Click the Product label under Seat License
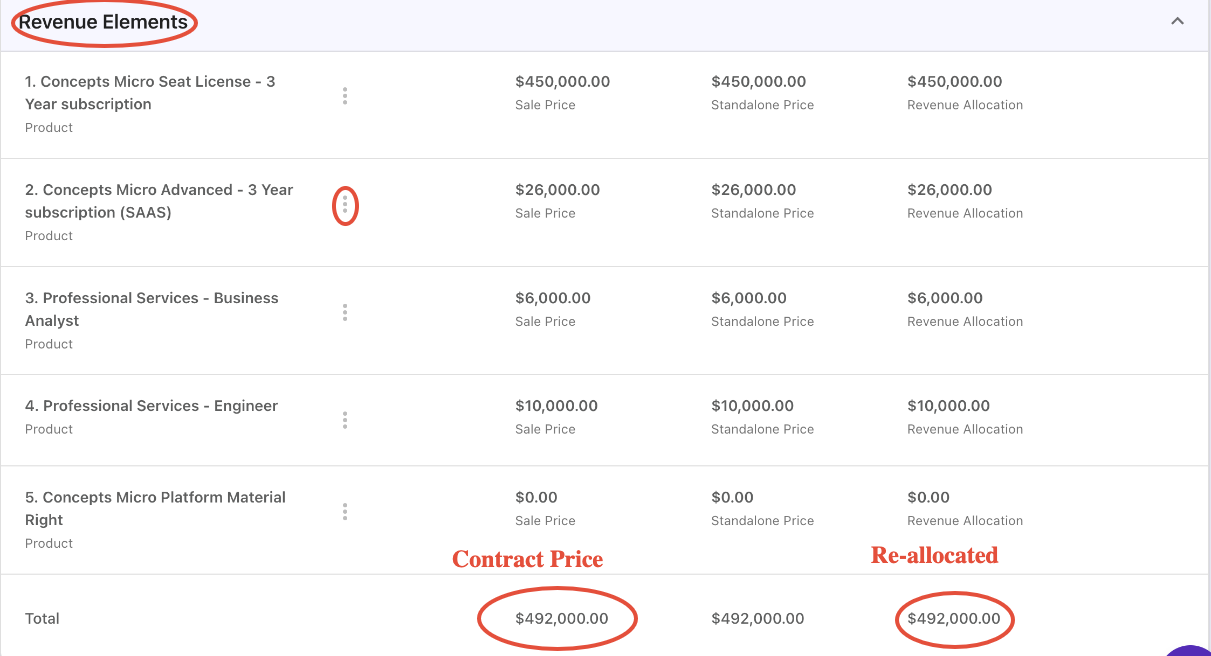1211x656 pixels. [49, 128]
